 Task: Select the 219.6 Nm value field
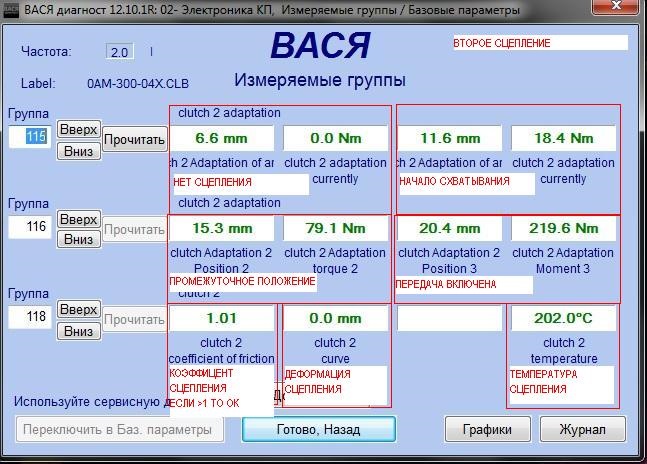tap(564, 228)
